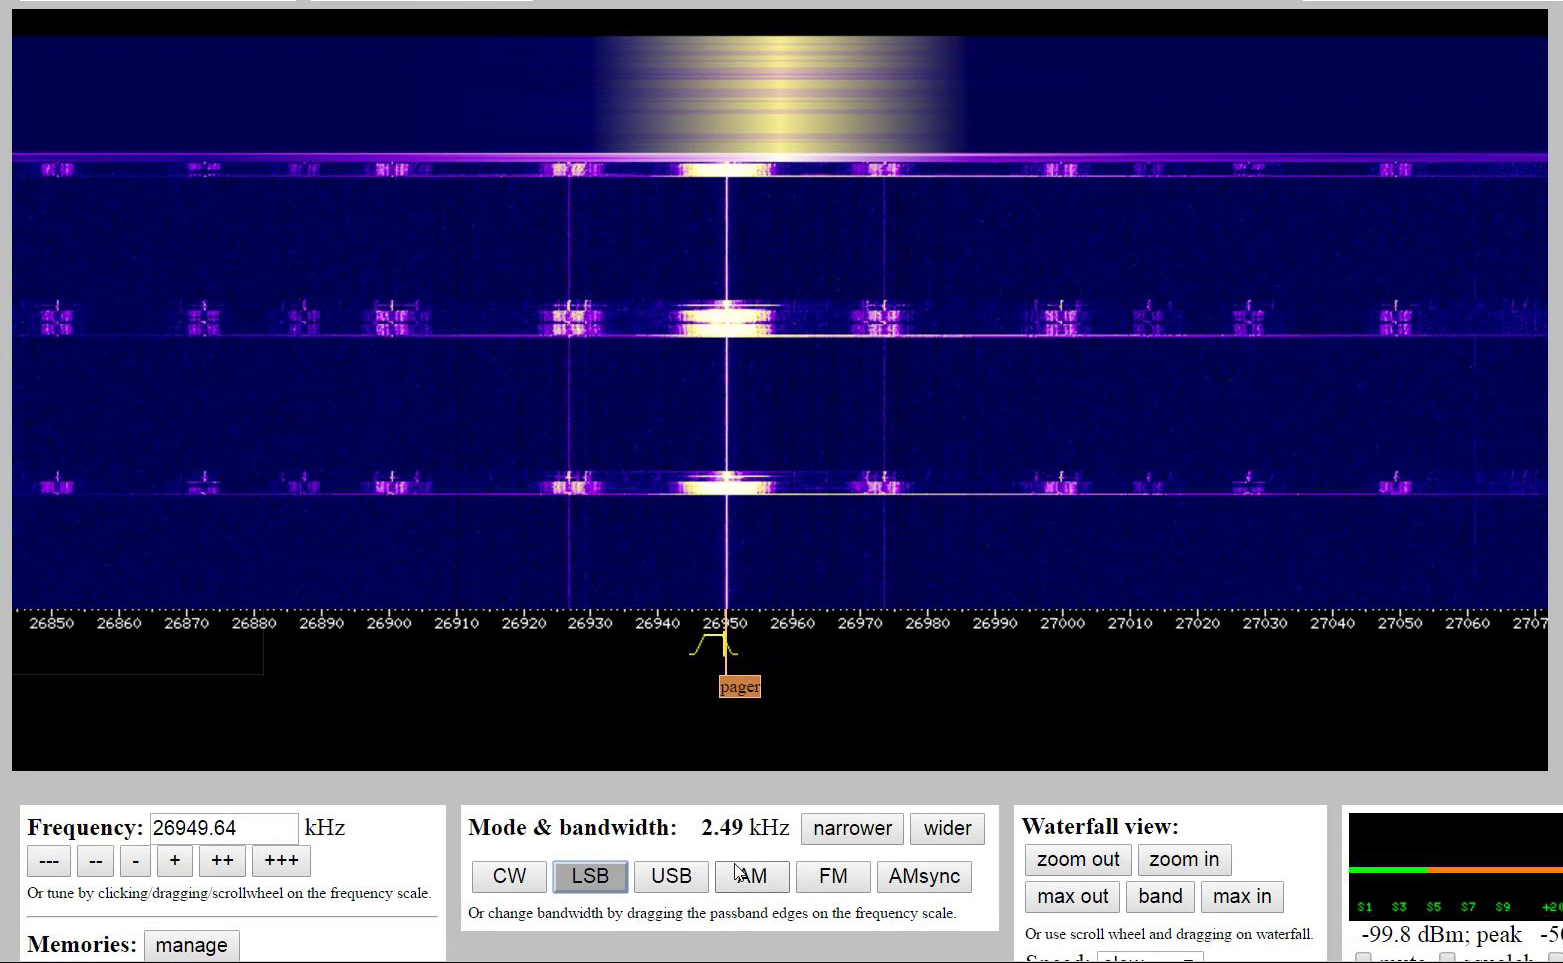
Task: Tune down one step with the '-' button
Action: [x=136, y=861]
